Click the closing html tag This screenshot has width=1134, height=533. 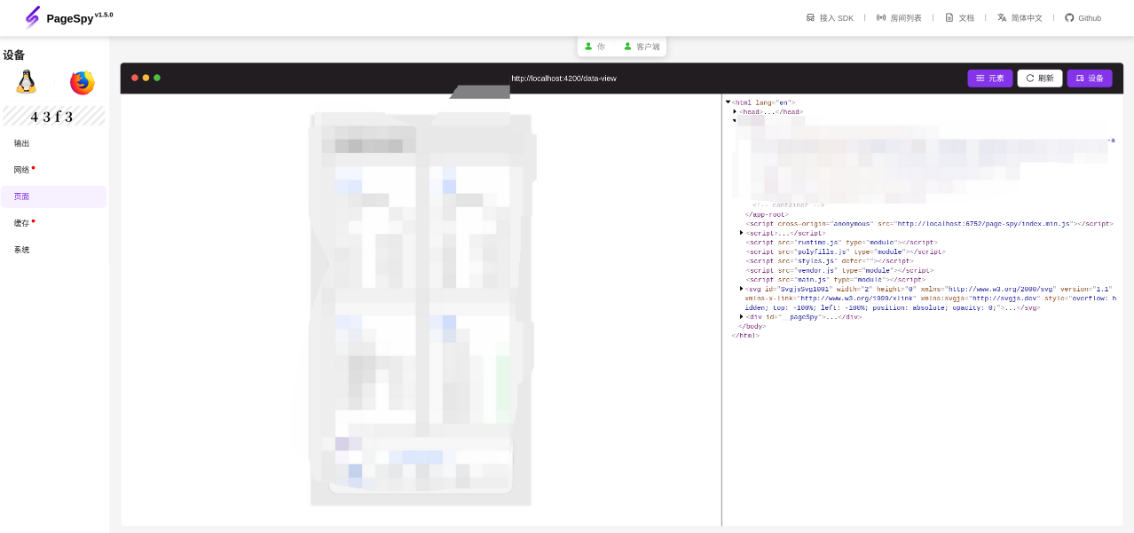(746, 336)
